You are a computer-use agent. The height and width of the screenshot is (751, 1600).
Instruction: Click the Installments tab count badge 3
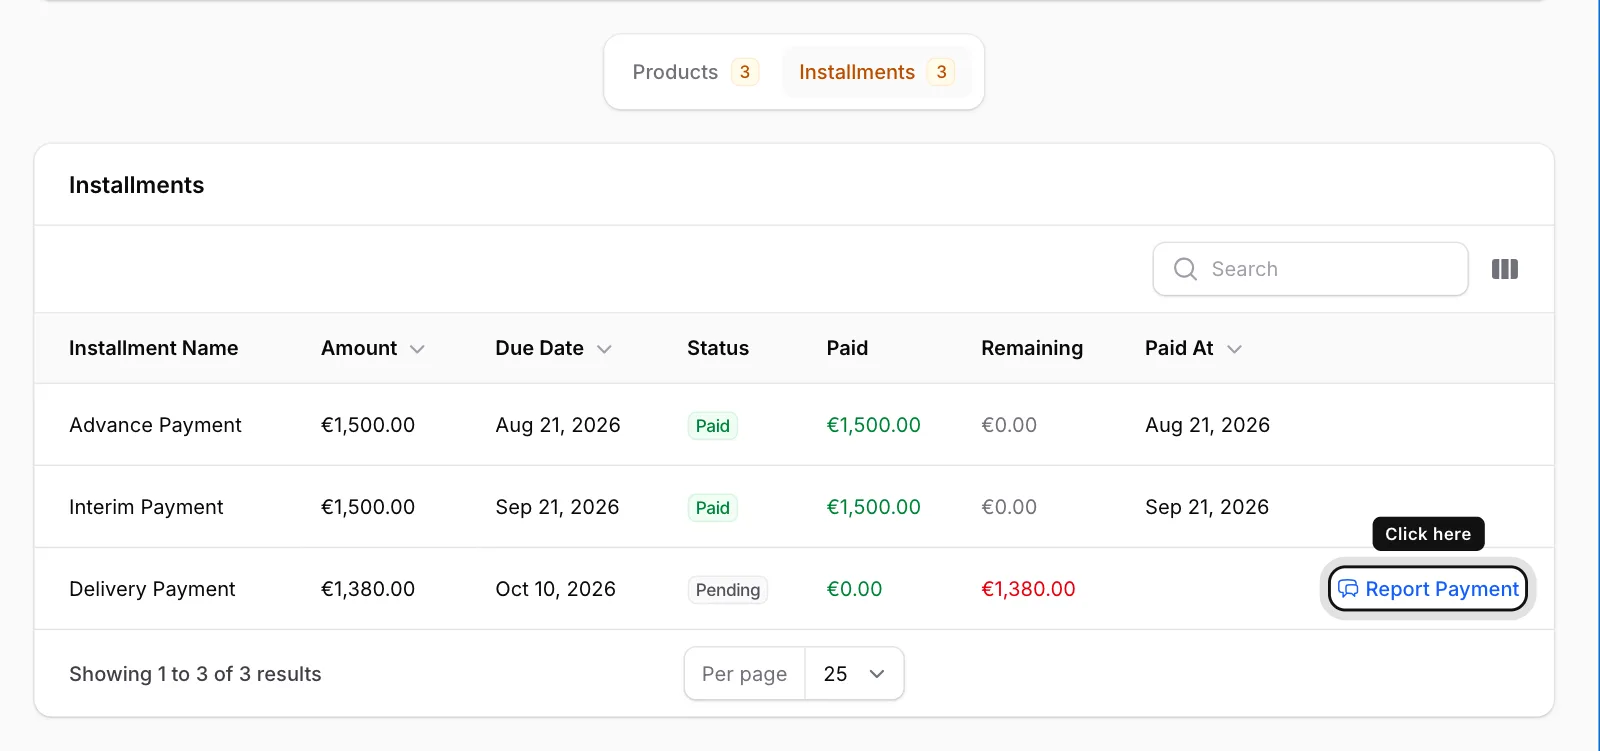(941, 72)
